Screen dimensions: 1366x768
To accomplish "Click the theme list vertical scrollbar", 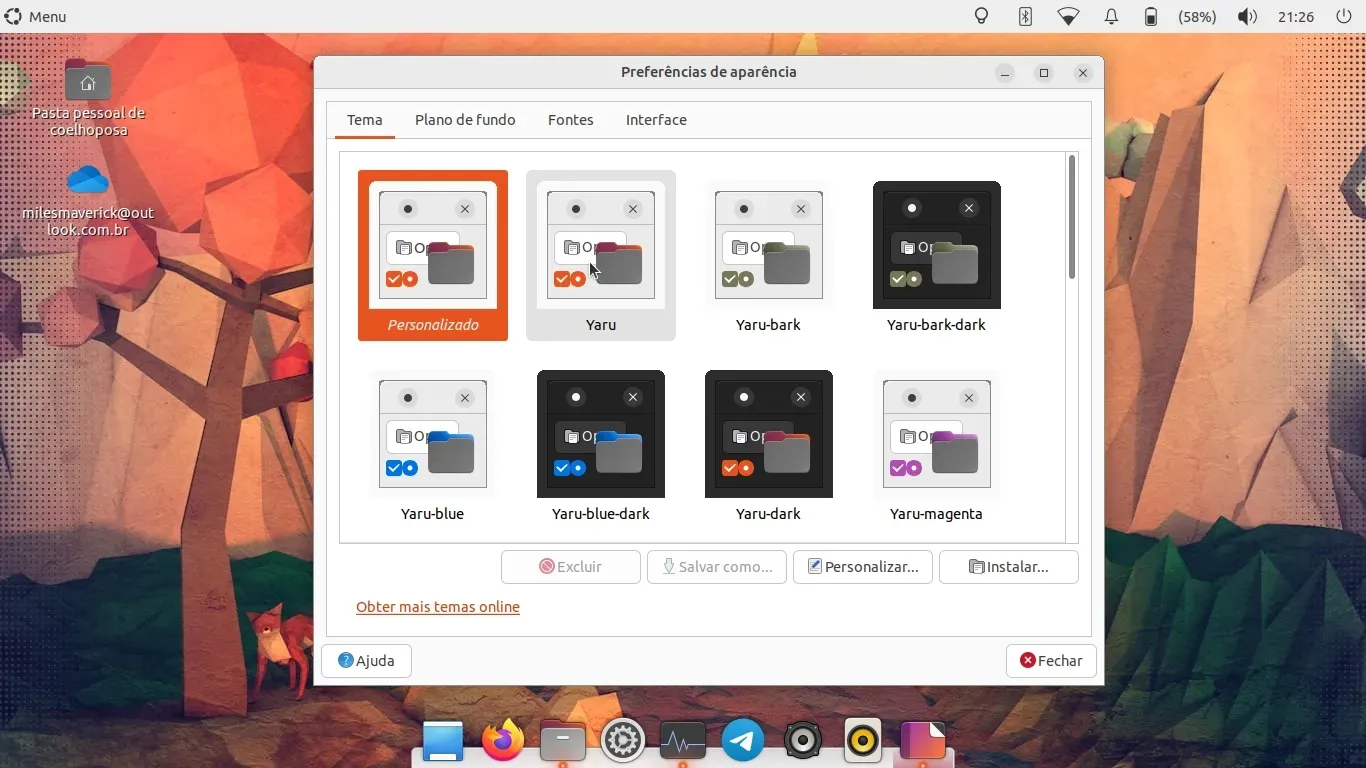I will [x=1072, y=218].
